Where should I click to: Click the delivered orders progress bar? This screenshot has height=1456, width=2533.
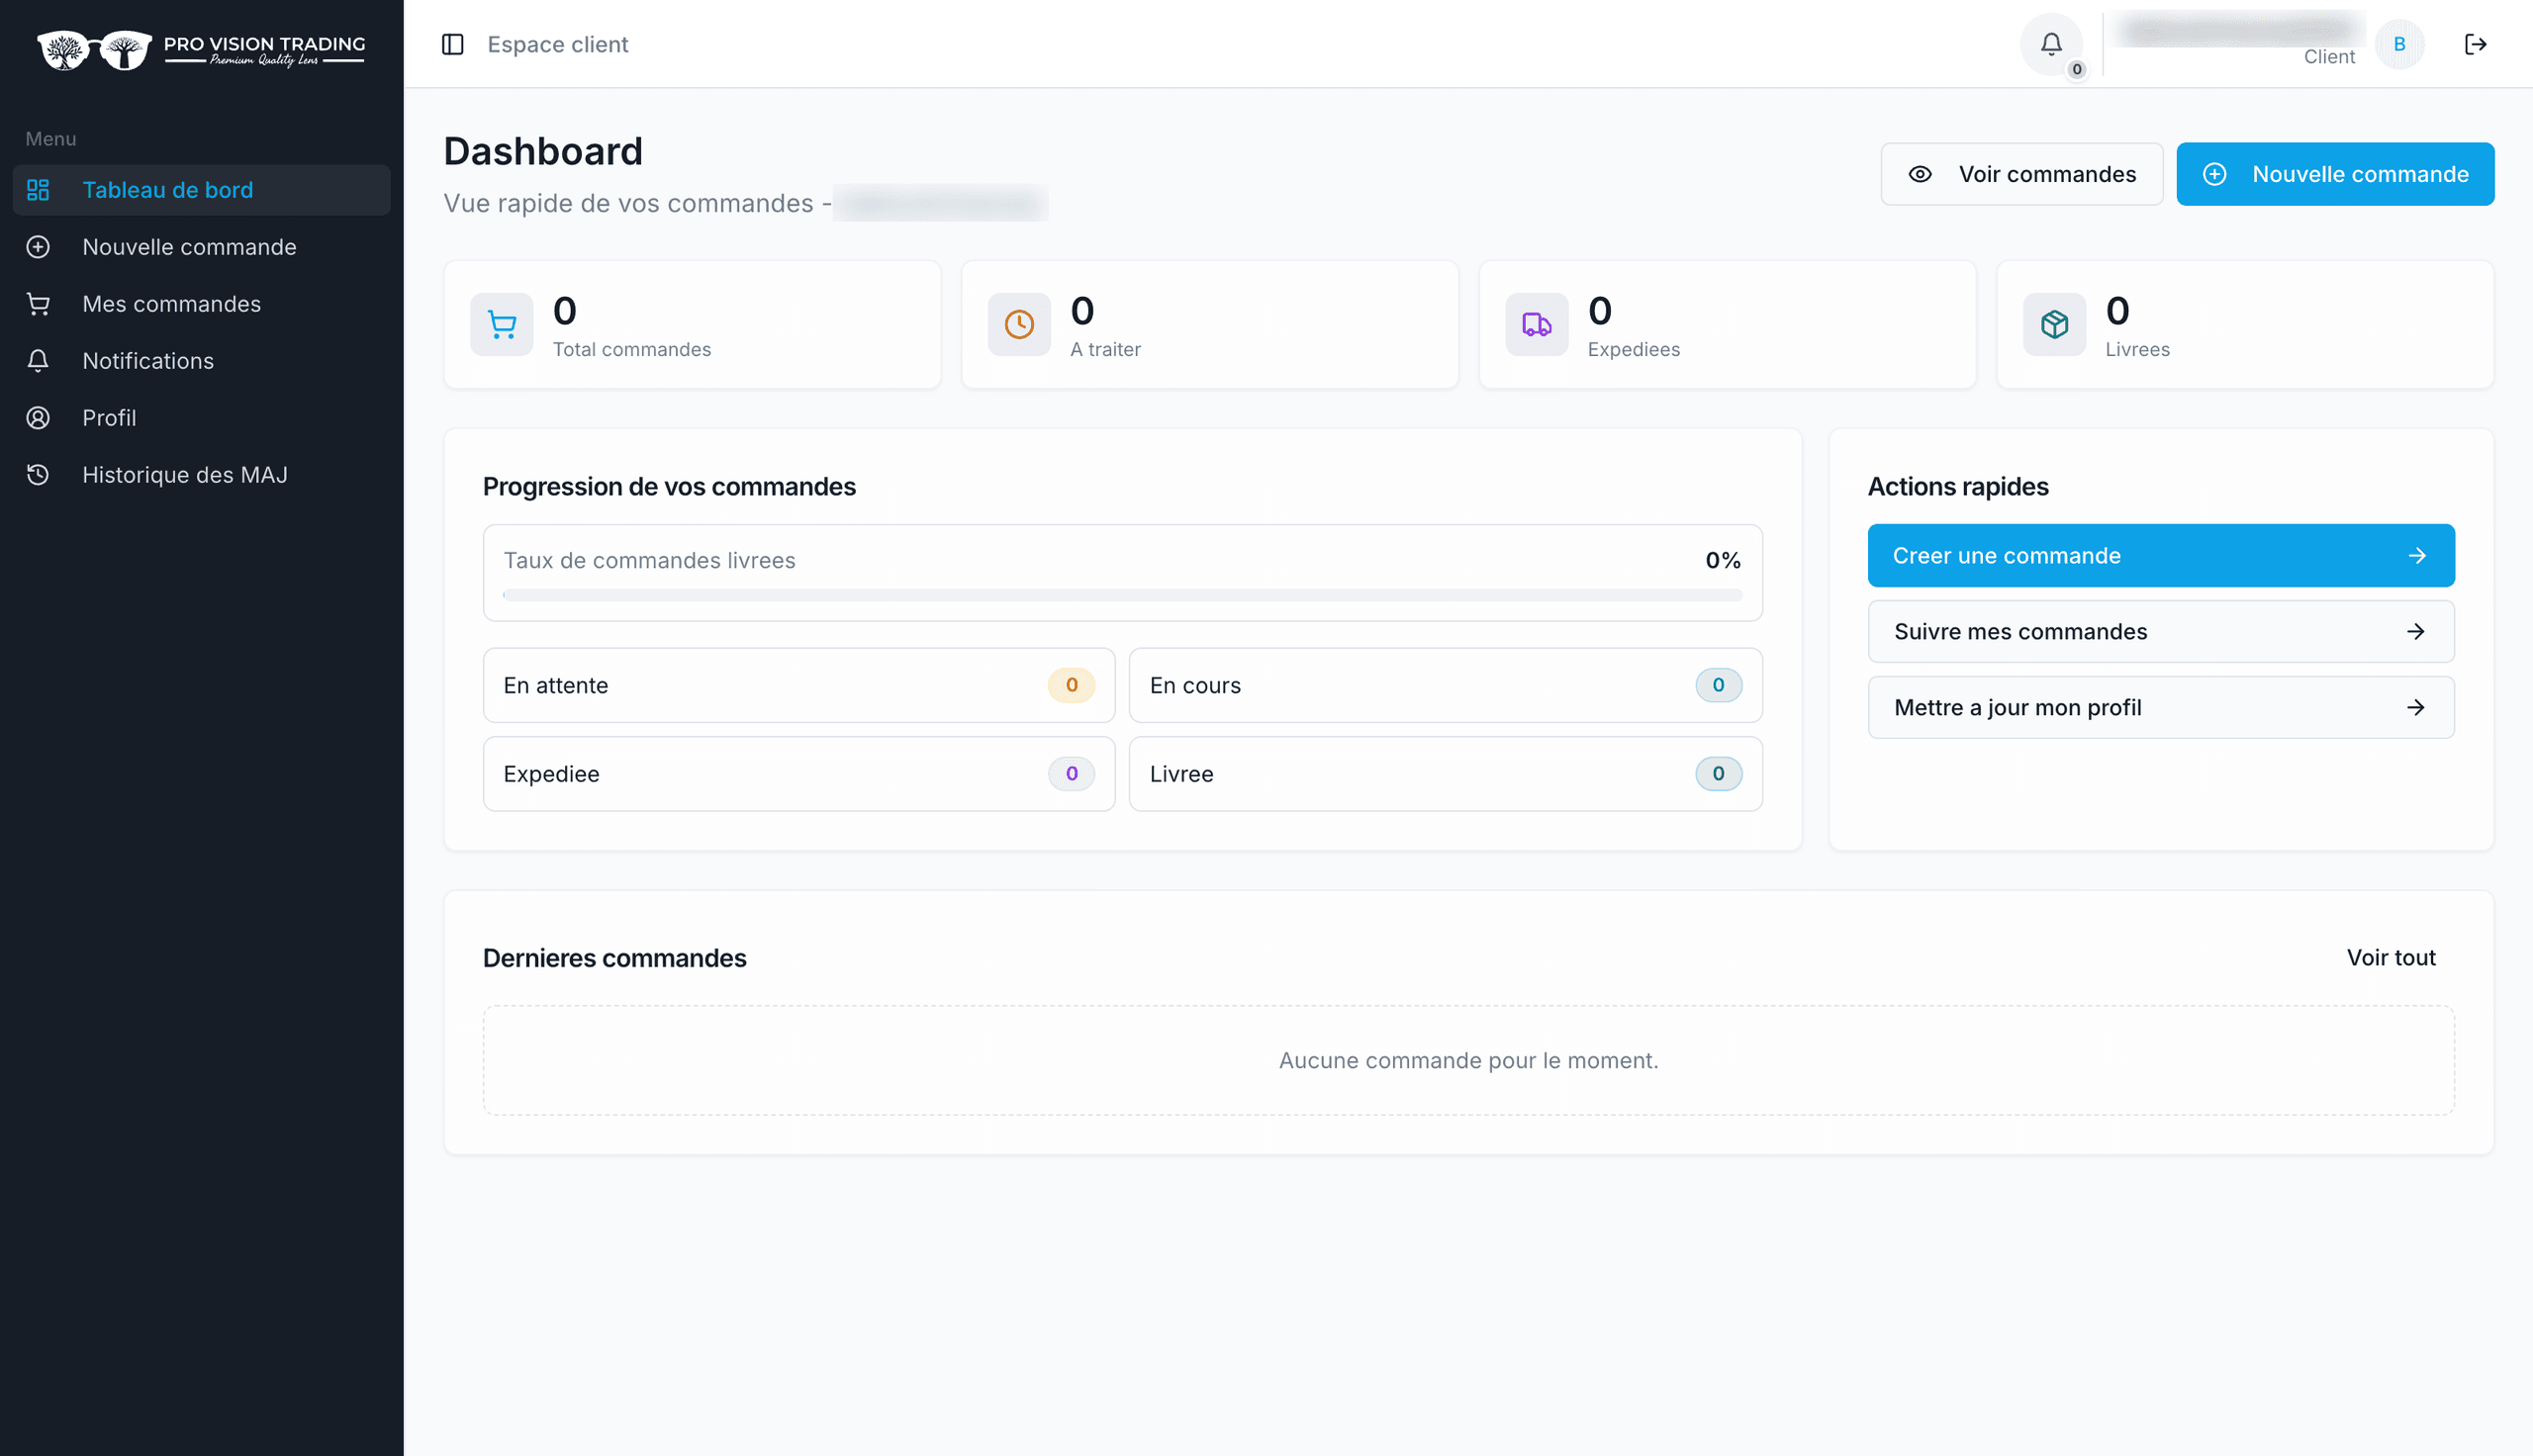(x=1122, y=596)
